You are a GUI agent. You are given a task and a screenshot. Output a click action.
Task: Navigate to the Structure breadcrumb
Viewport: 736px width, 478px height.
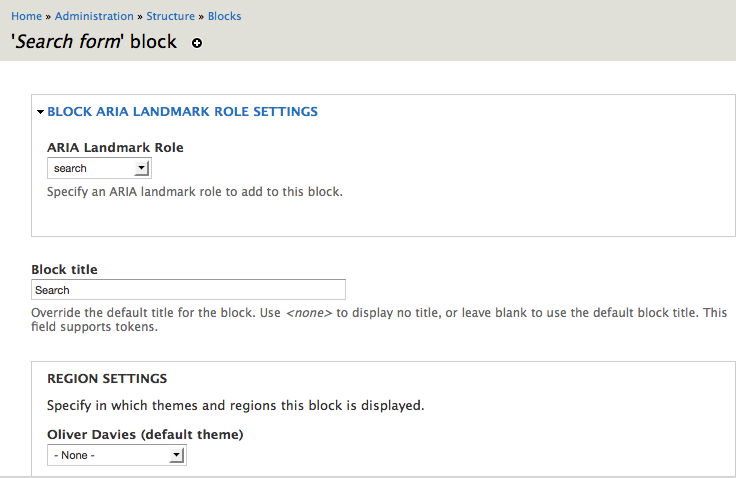tap(171, 16)
